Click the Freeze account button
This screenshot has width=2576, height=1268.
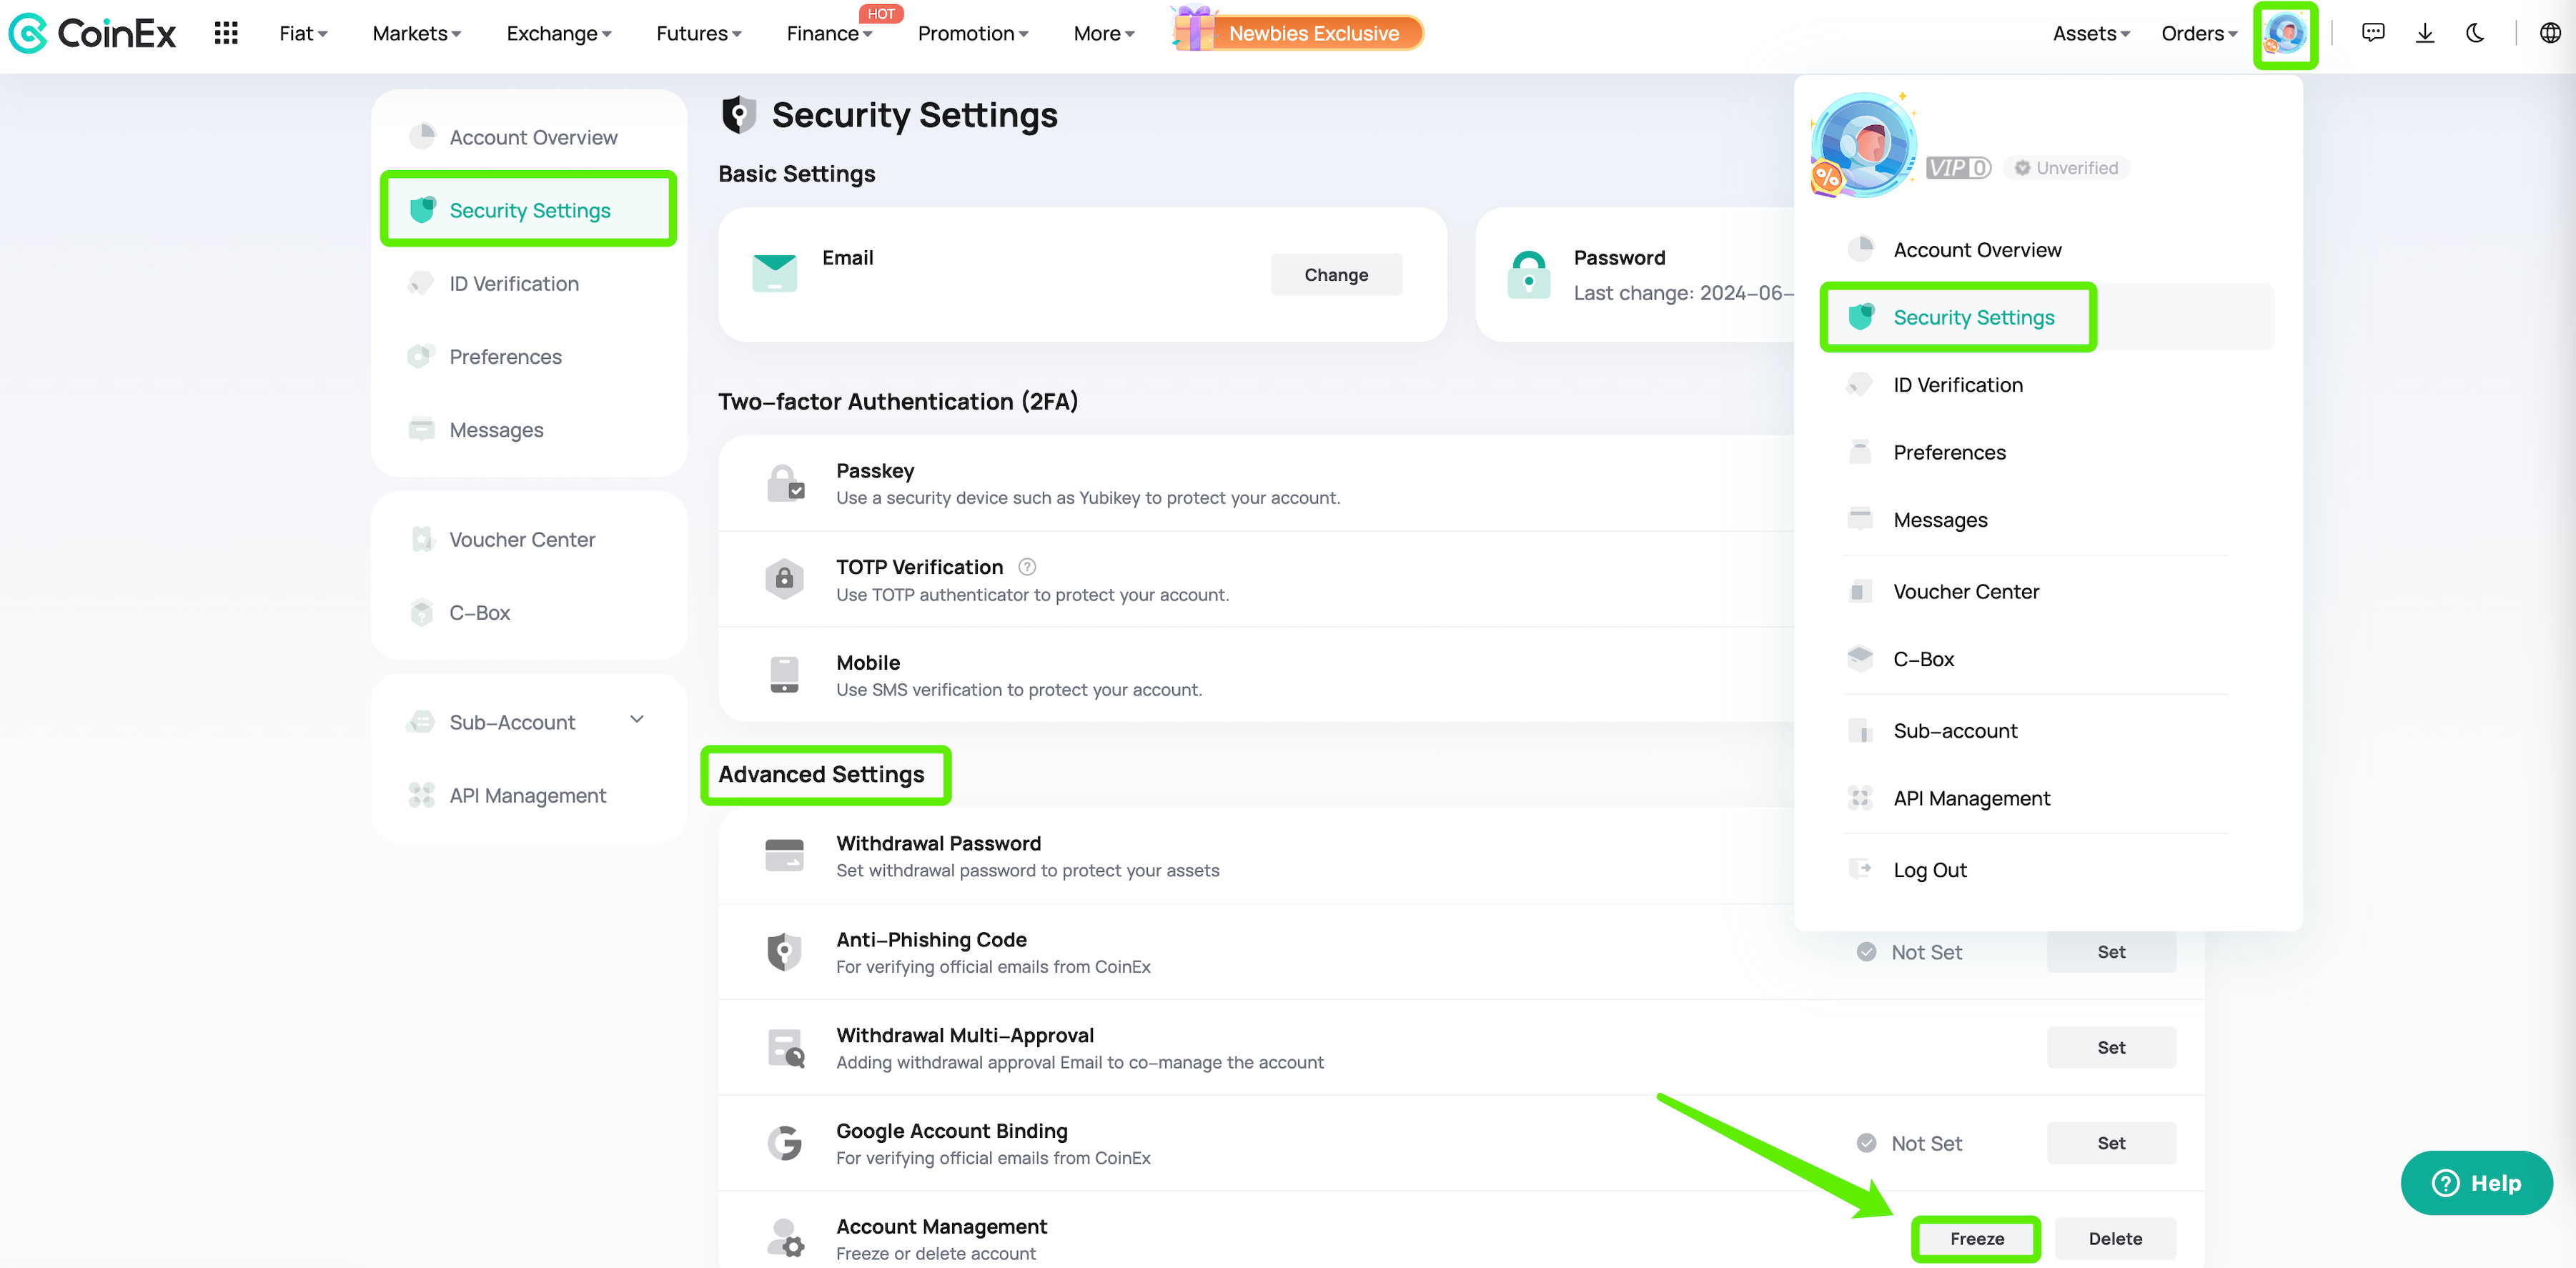click(x=1976, y=1238)
